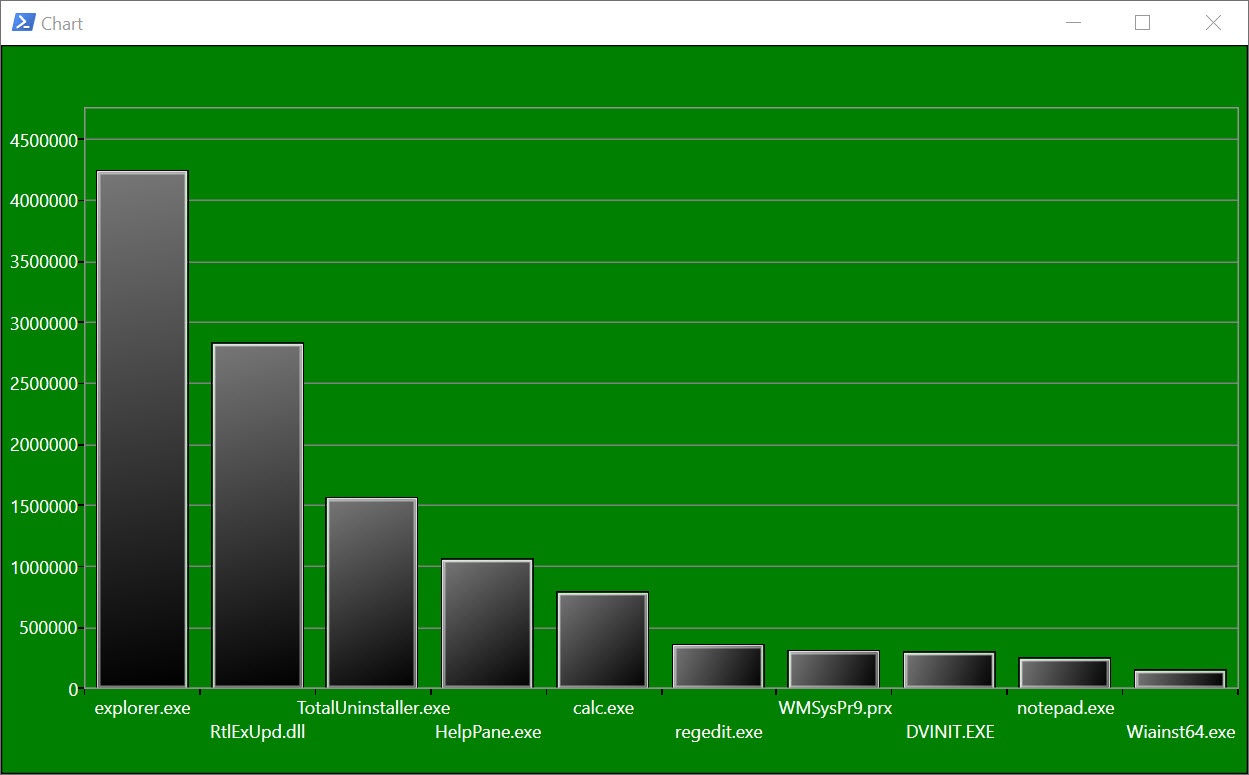Click the 3500000 y-axis value

(x=43, y=262)
